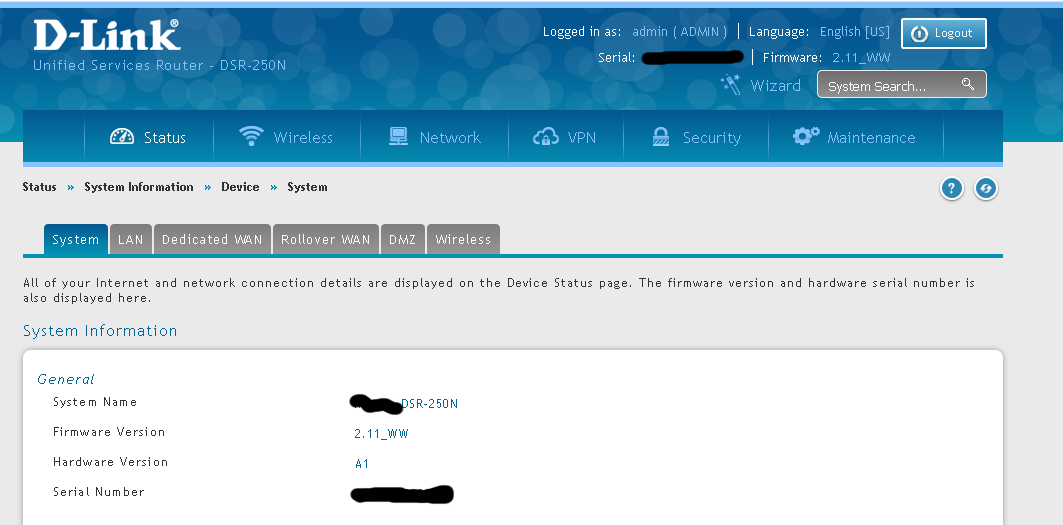Viewport: 1063px width, 525px height.
Task: Switch to the LAN tab
Action: [x=131, y=239]
